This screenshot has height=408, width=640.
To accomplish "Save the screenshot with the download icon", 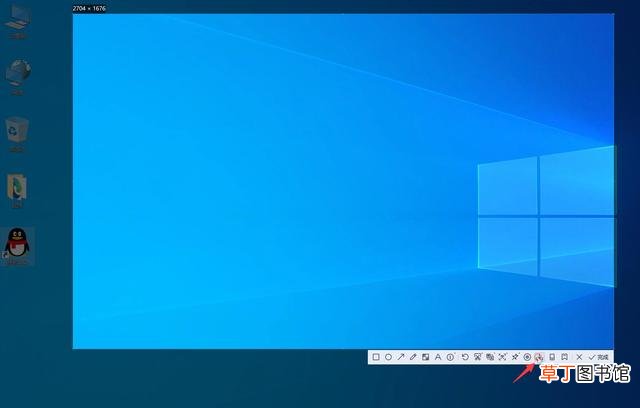I will 539,357.
